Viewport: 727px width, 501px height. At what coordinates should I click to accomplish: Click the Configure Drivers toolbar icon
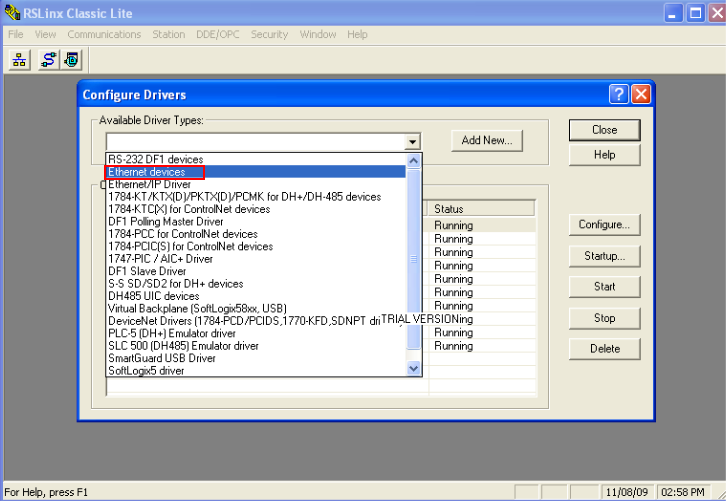coord(48,60)
